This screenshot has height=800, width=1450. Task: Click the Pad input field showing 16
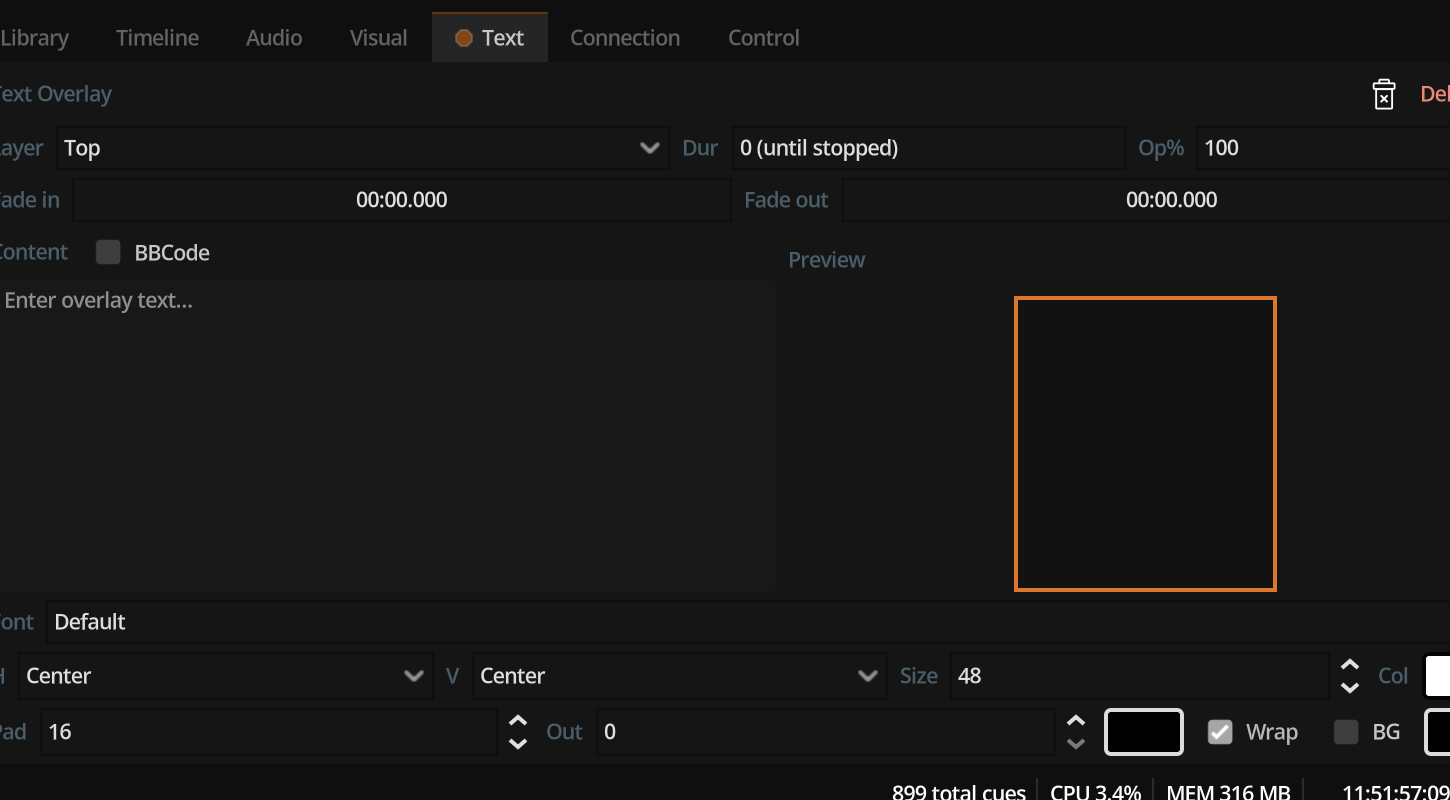269,732
